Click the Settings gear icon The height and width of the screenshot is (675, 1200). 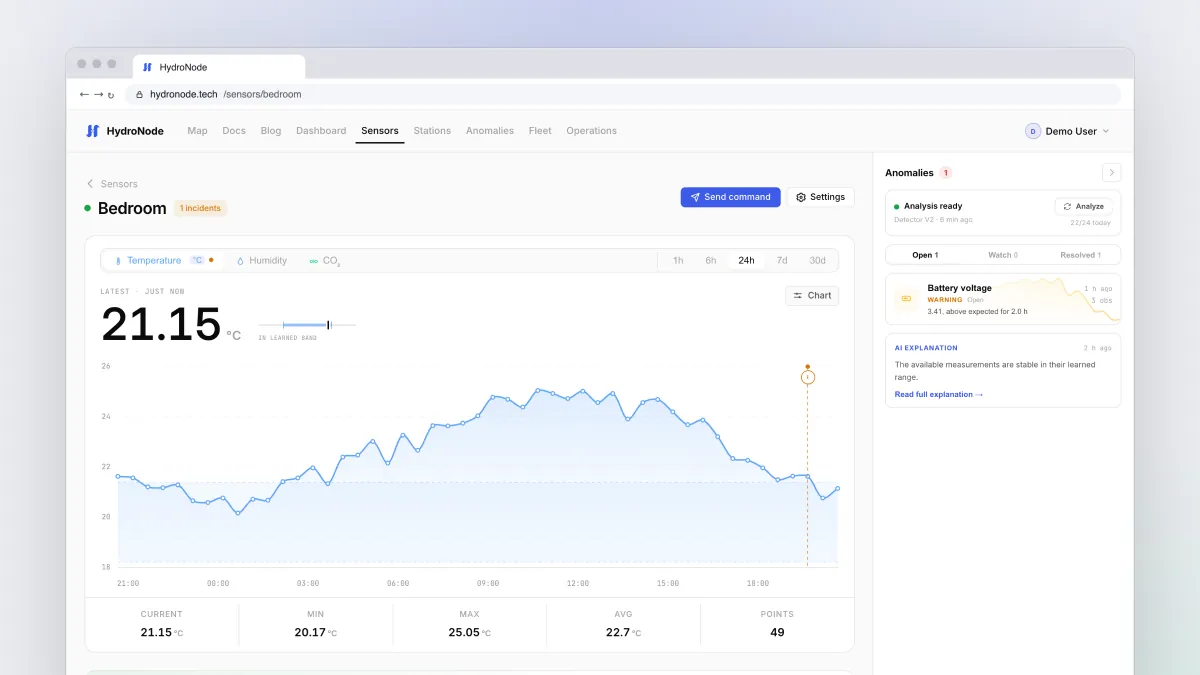801,197
